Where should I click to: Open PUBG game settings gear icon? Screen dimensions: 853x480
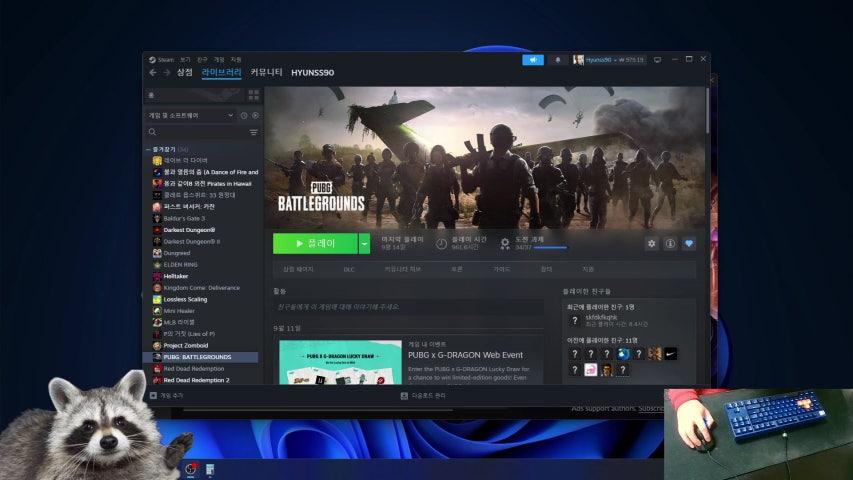pyautogui.click(x=652, y=243)
